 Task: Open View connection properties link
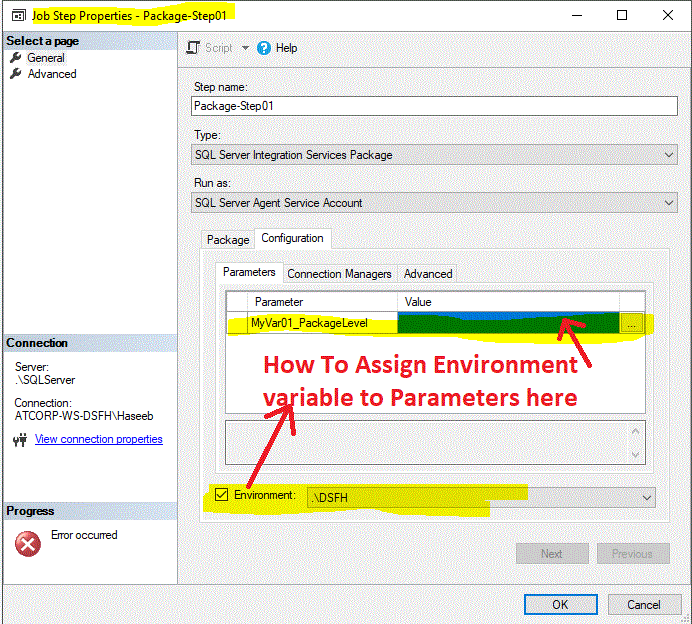point(99,439)
